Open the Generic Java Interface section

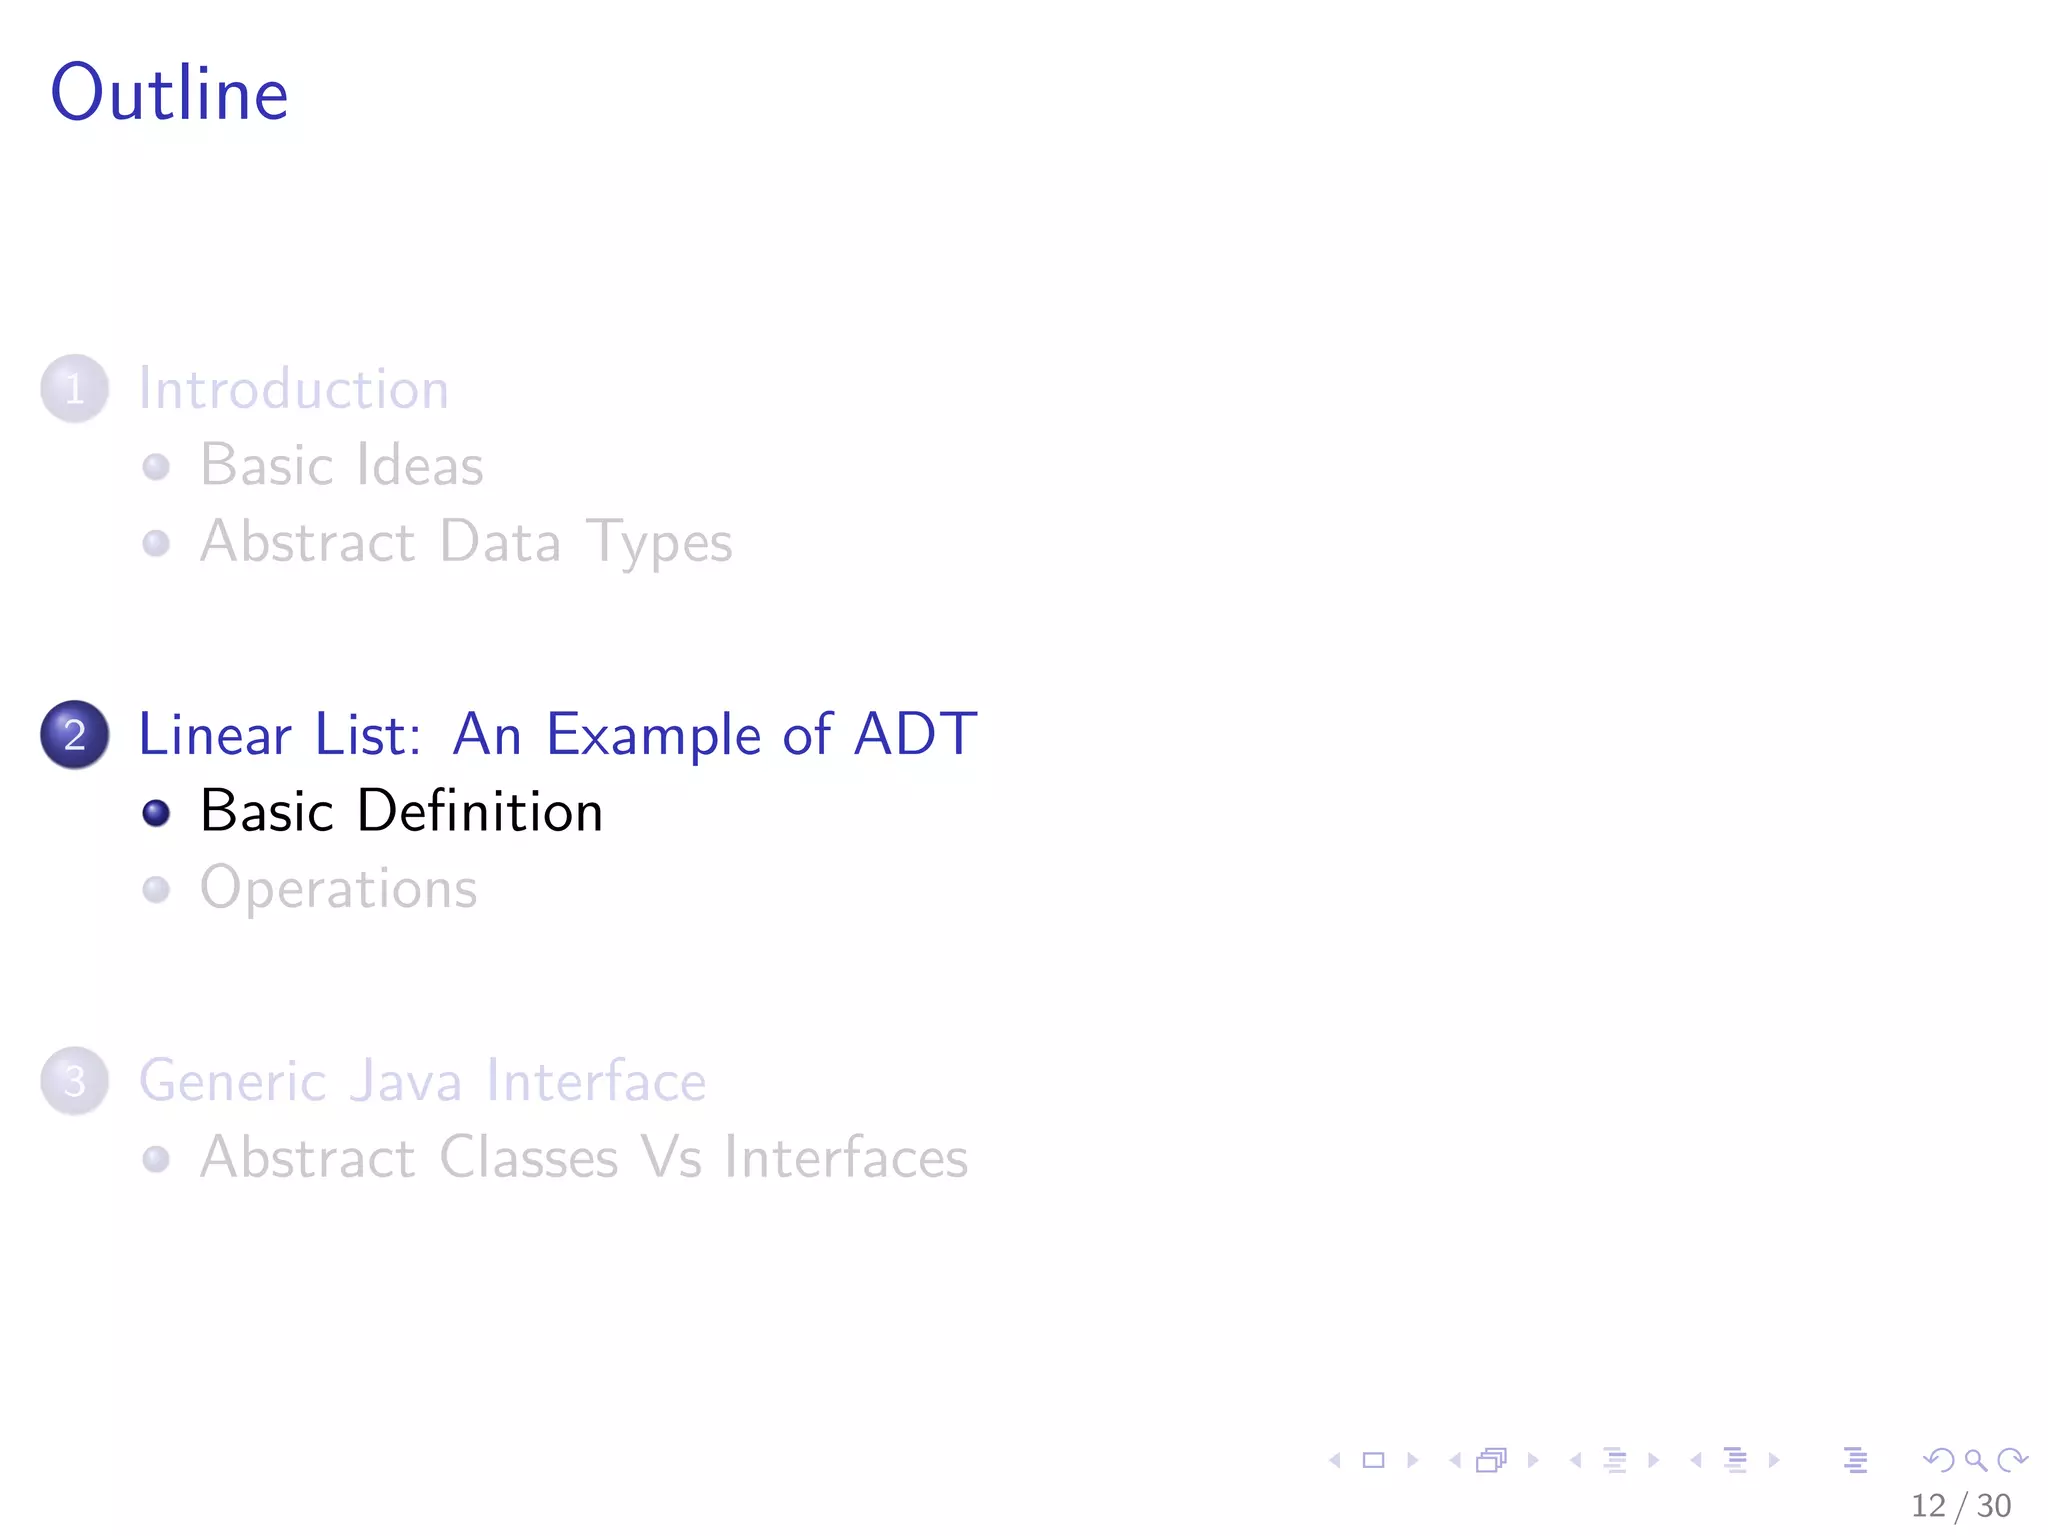click(x=422, y=1081)
